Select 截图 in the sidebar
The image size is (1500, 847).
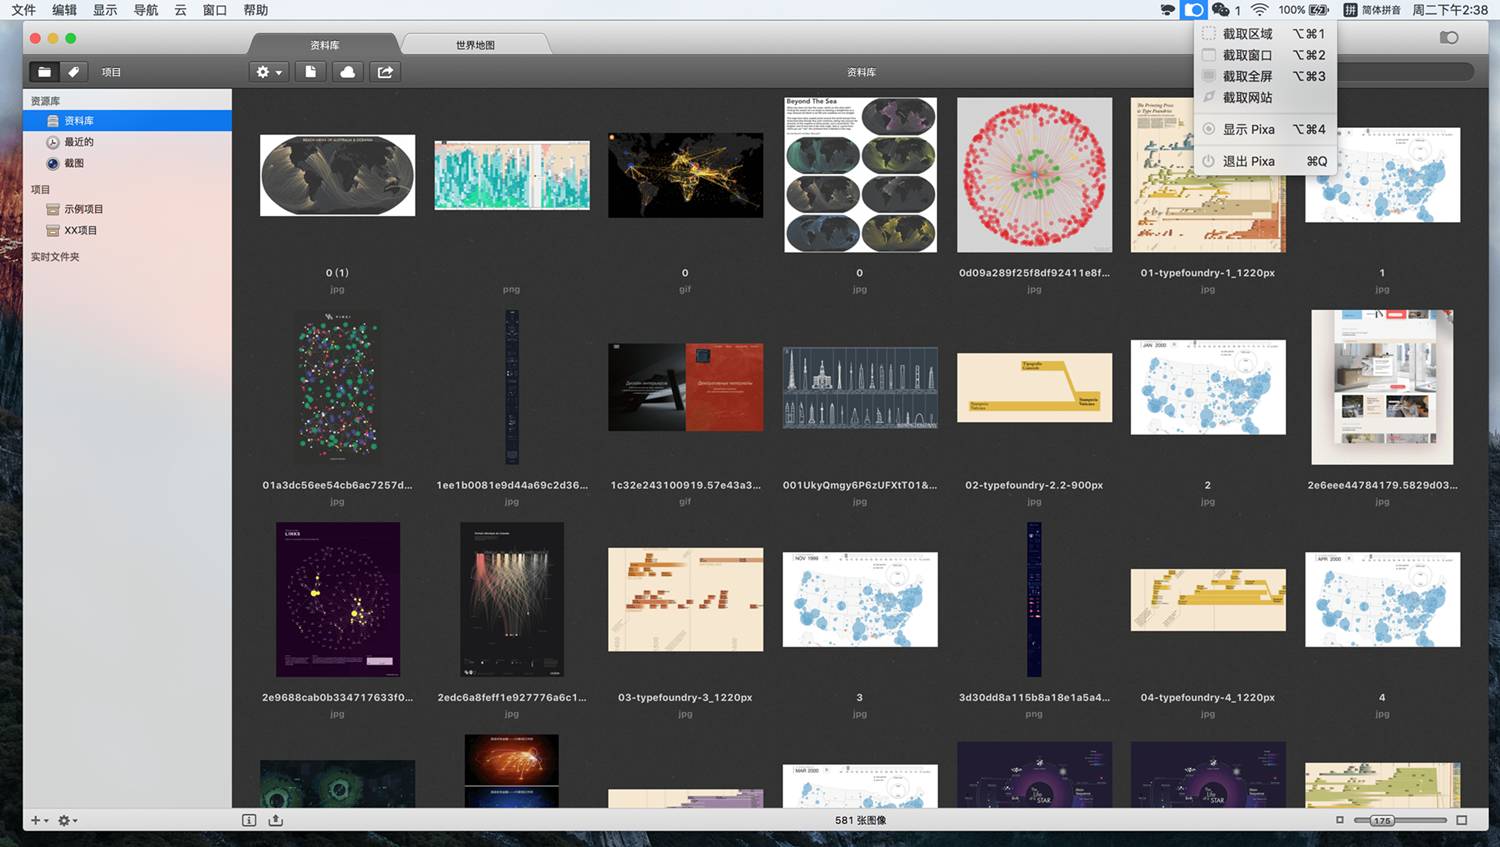point(127,163)
